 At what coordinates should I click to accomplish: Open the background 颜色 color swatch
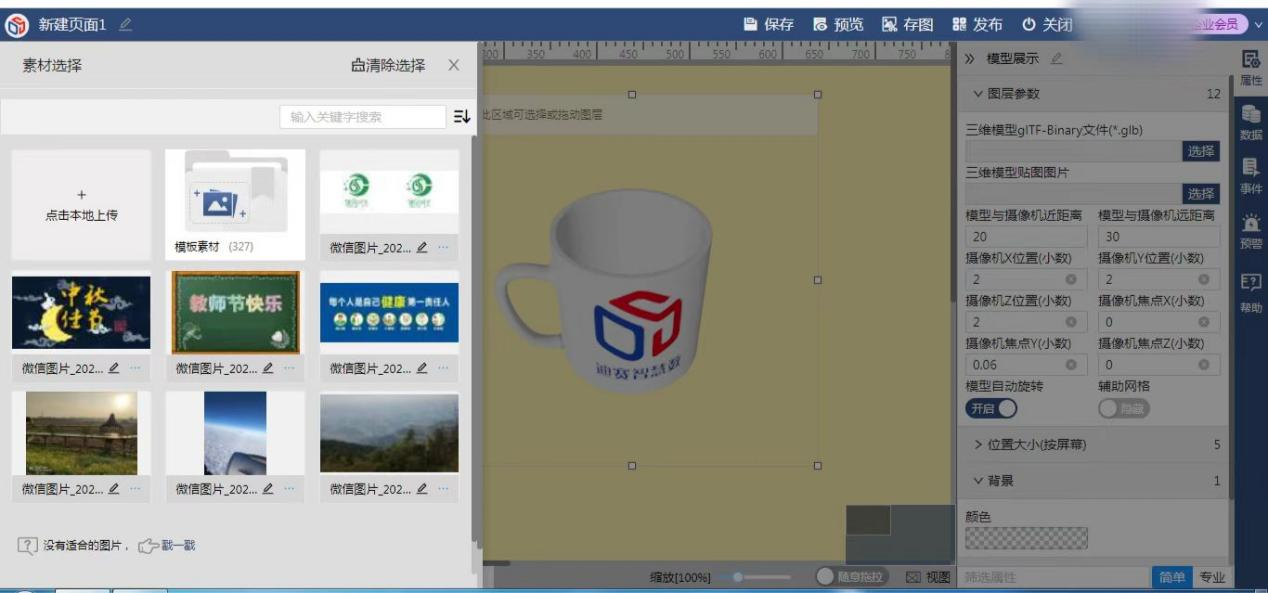tap(1026, 538)
